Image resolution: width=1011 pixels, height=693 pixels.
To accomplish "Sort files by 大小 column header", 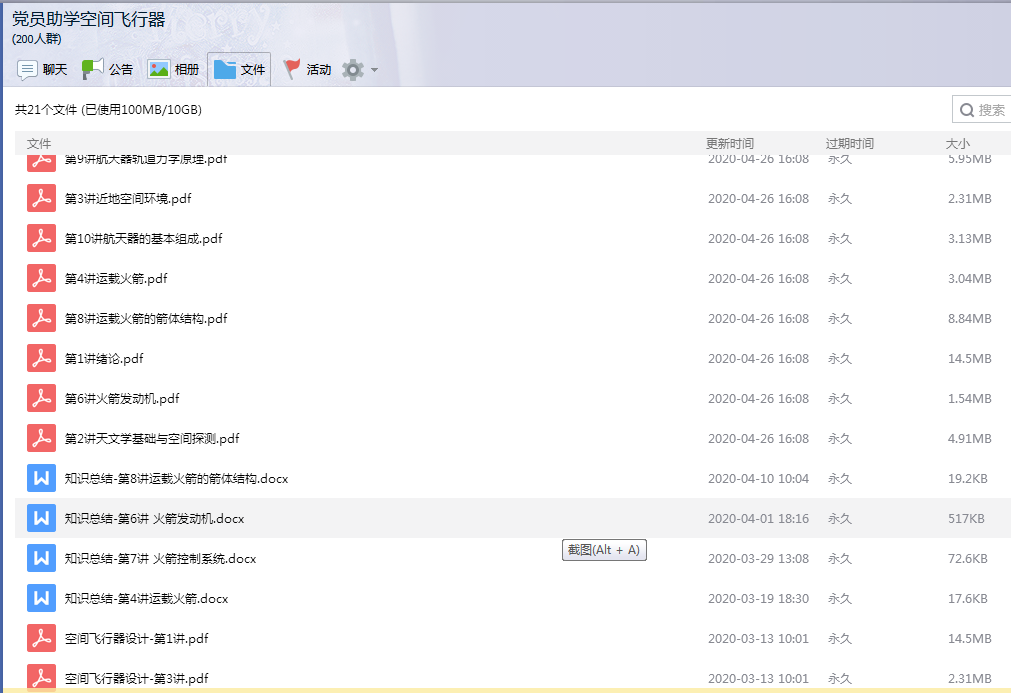I will coord(957,144).
